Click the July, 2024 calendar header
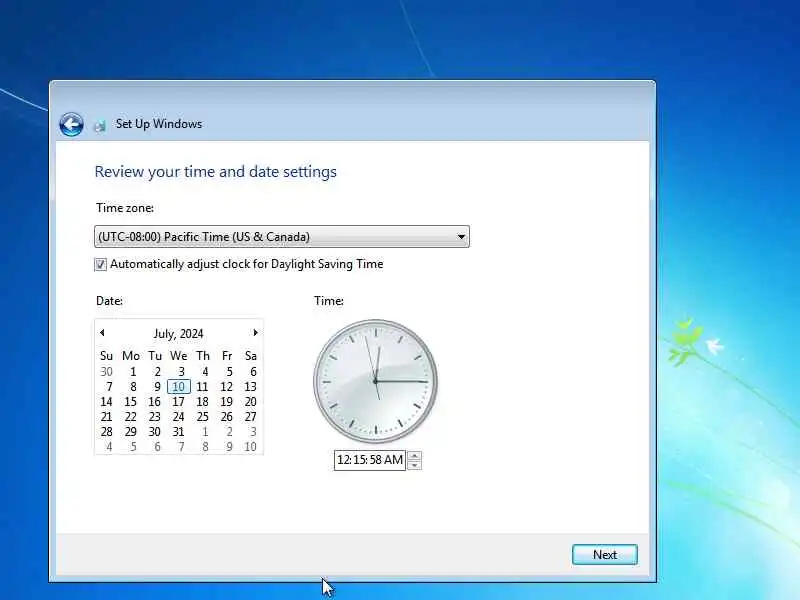The image size is (800, 600). (x=178, y=334)
